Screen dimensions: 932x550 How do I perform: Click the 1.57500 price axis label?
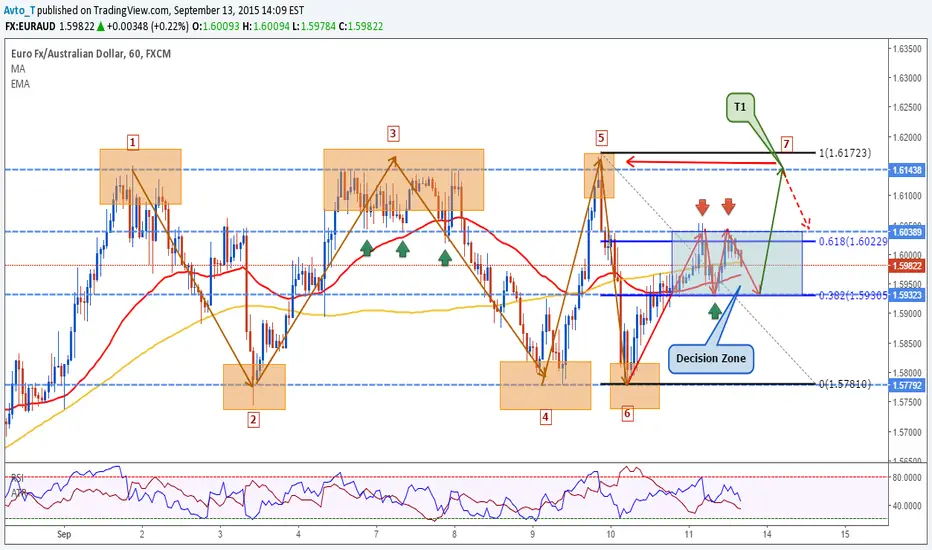[x=907, y=402]
